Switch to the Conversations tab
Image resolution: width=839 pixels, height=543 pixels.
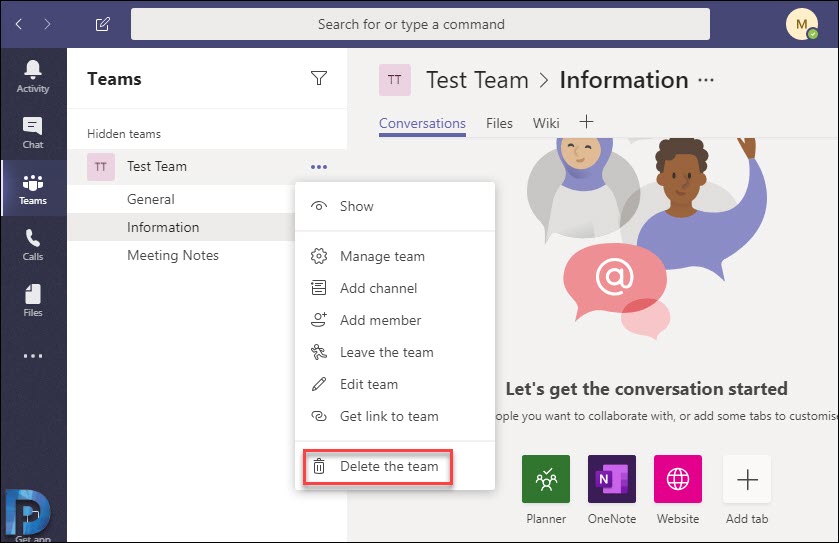422,124
